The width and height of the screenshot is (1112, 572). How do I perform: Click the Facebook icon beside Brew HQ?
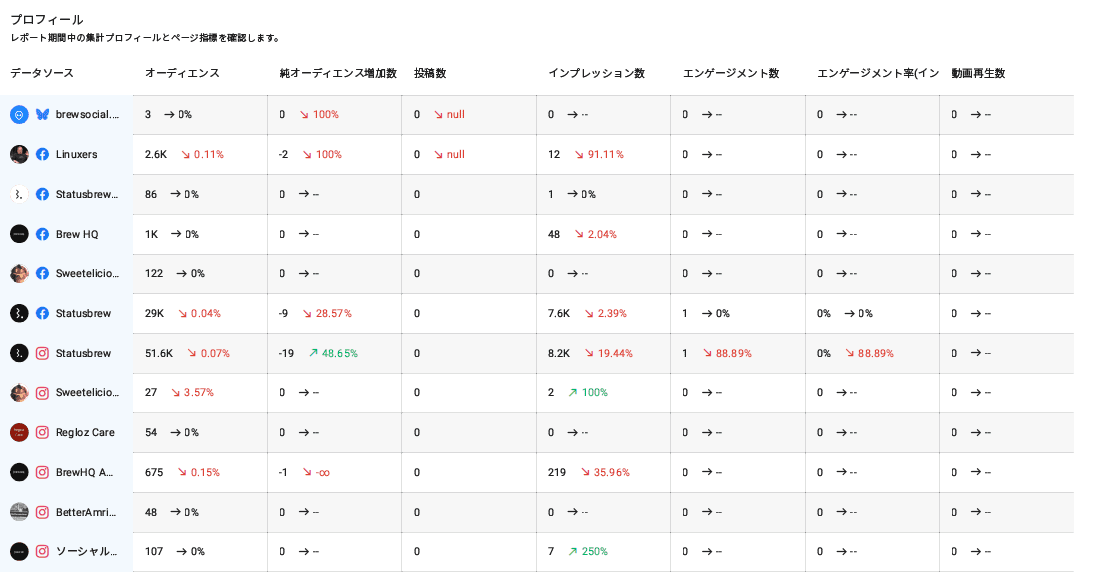coord(42,234)
